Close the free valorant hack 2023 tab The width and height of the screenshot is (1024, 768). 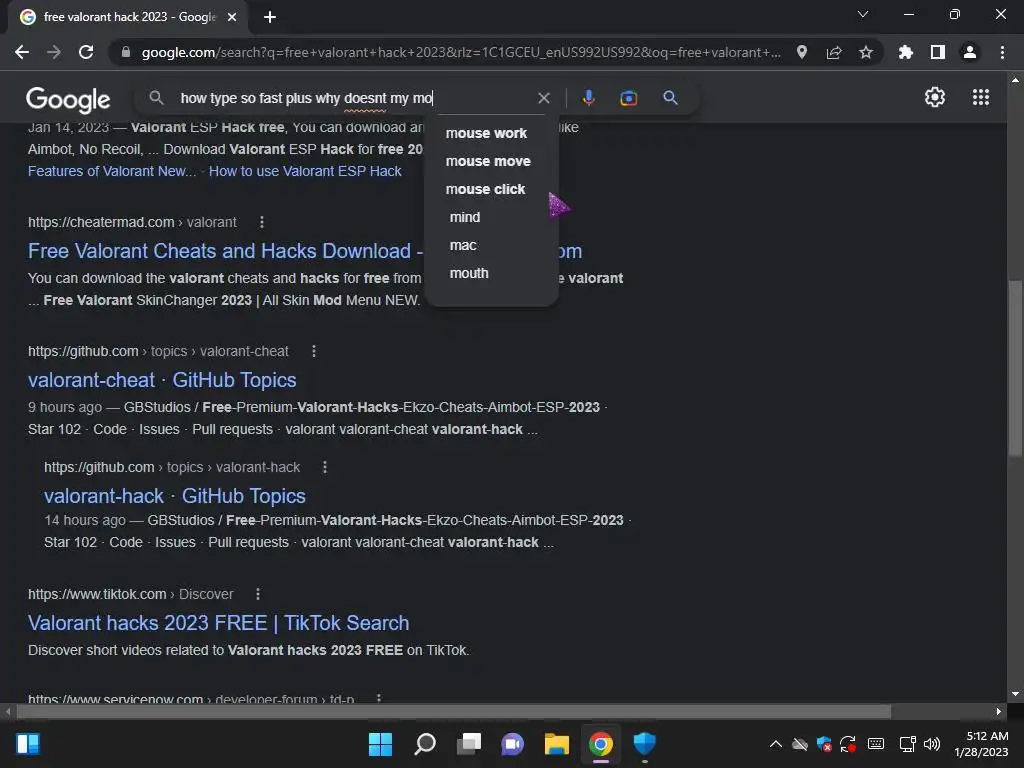coord(232,17)
